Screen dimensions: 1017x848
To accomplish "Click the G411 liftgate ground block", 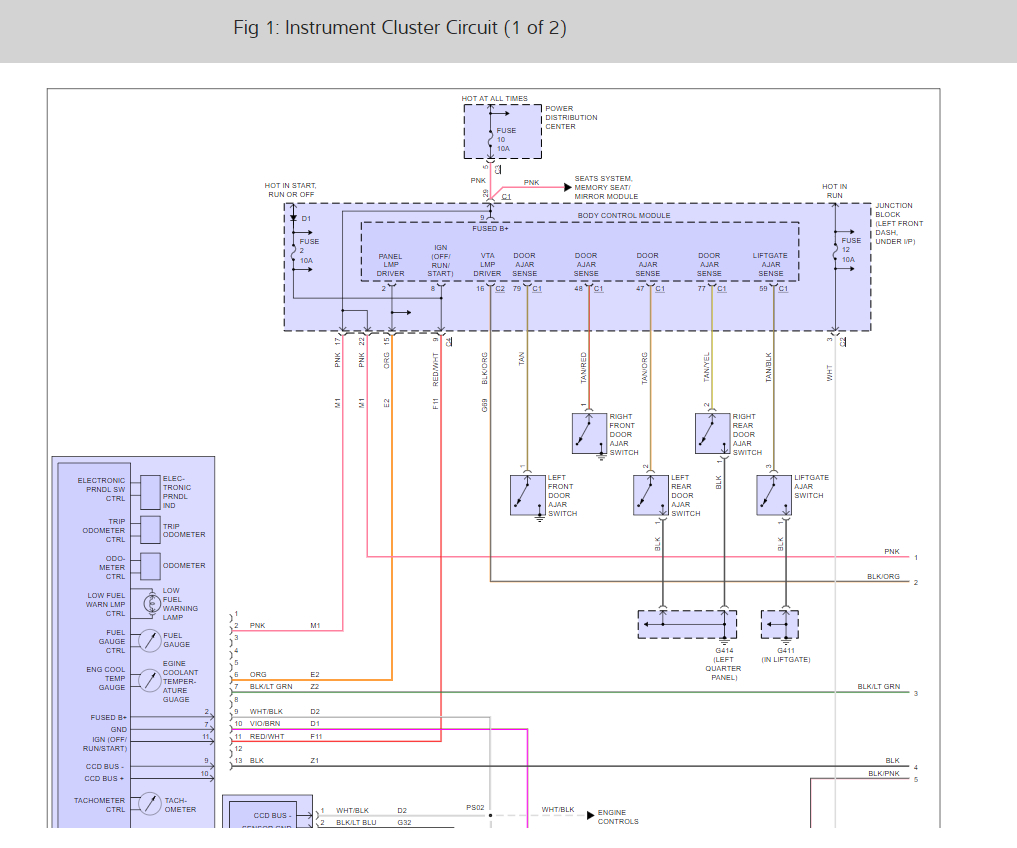I will click(x=780, y=624).
